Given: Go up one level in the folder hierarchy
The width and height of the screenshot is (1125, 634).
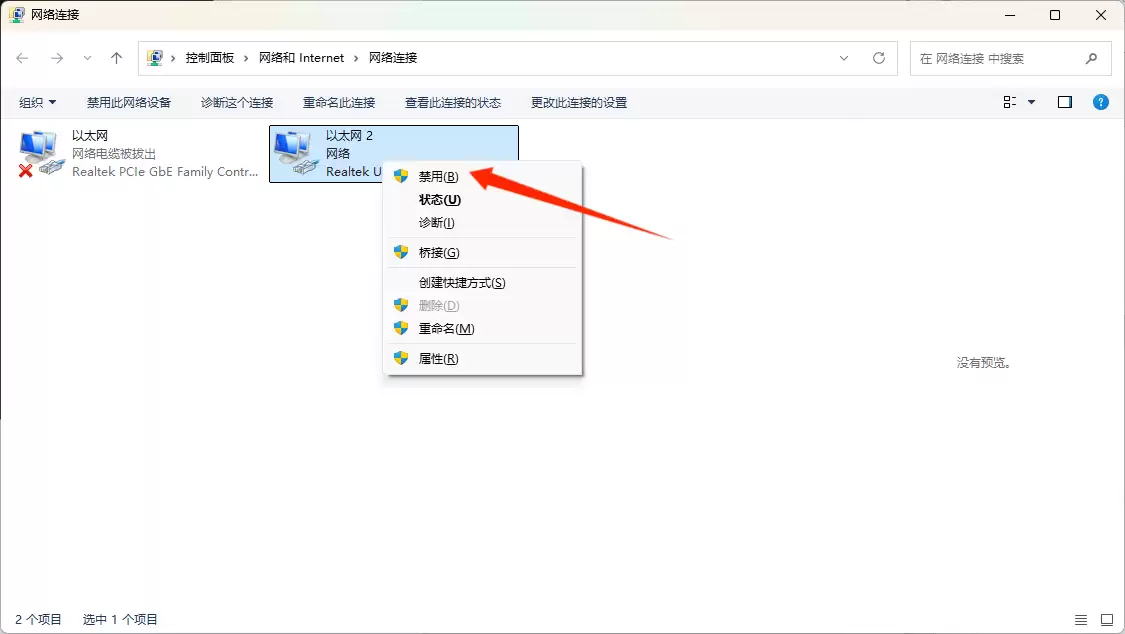Looking at the screenshot, I should pyautogui.click(x=116, y=58).
